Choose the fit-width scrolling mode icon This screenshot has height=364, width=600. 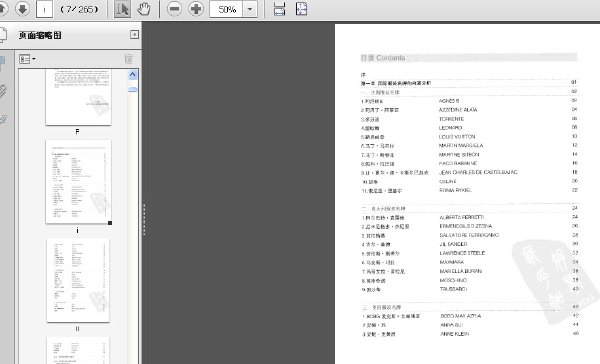[x=280, y=9]
